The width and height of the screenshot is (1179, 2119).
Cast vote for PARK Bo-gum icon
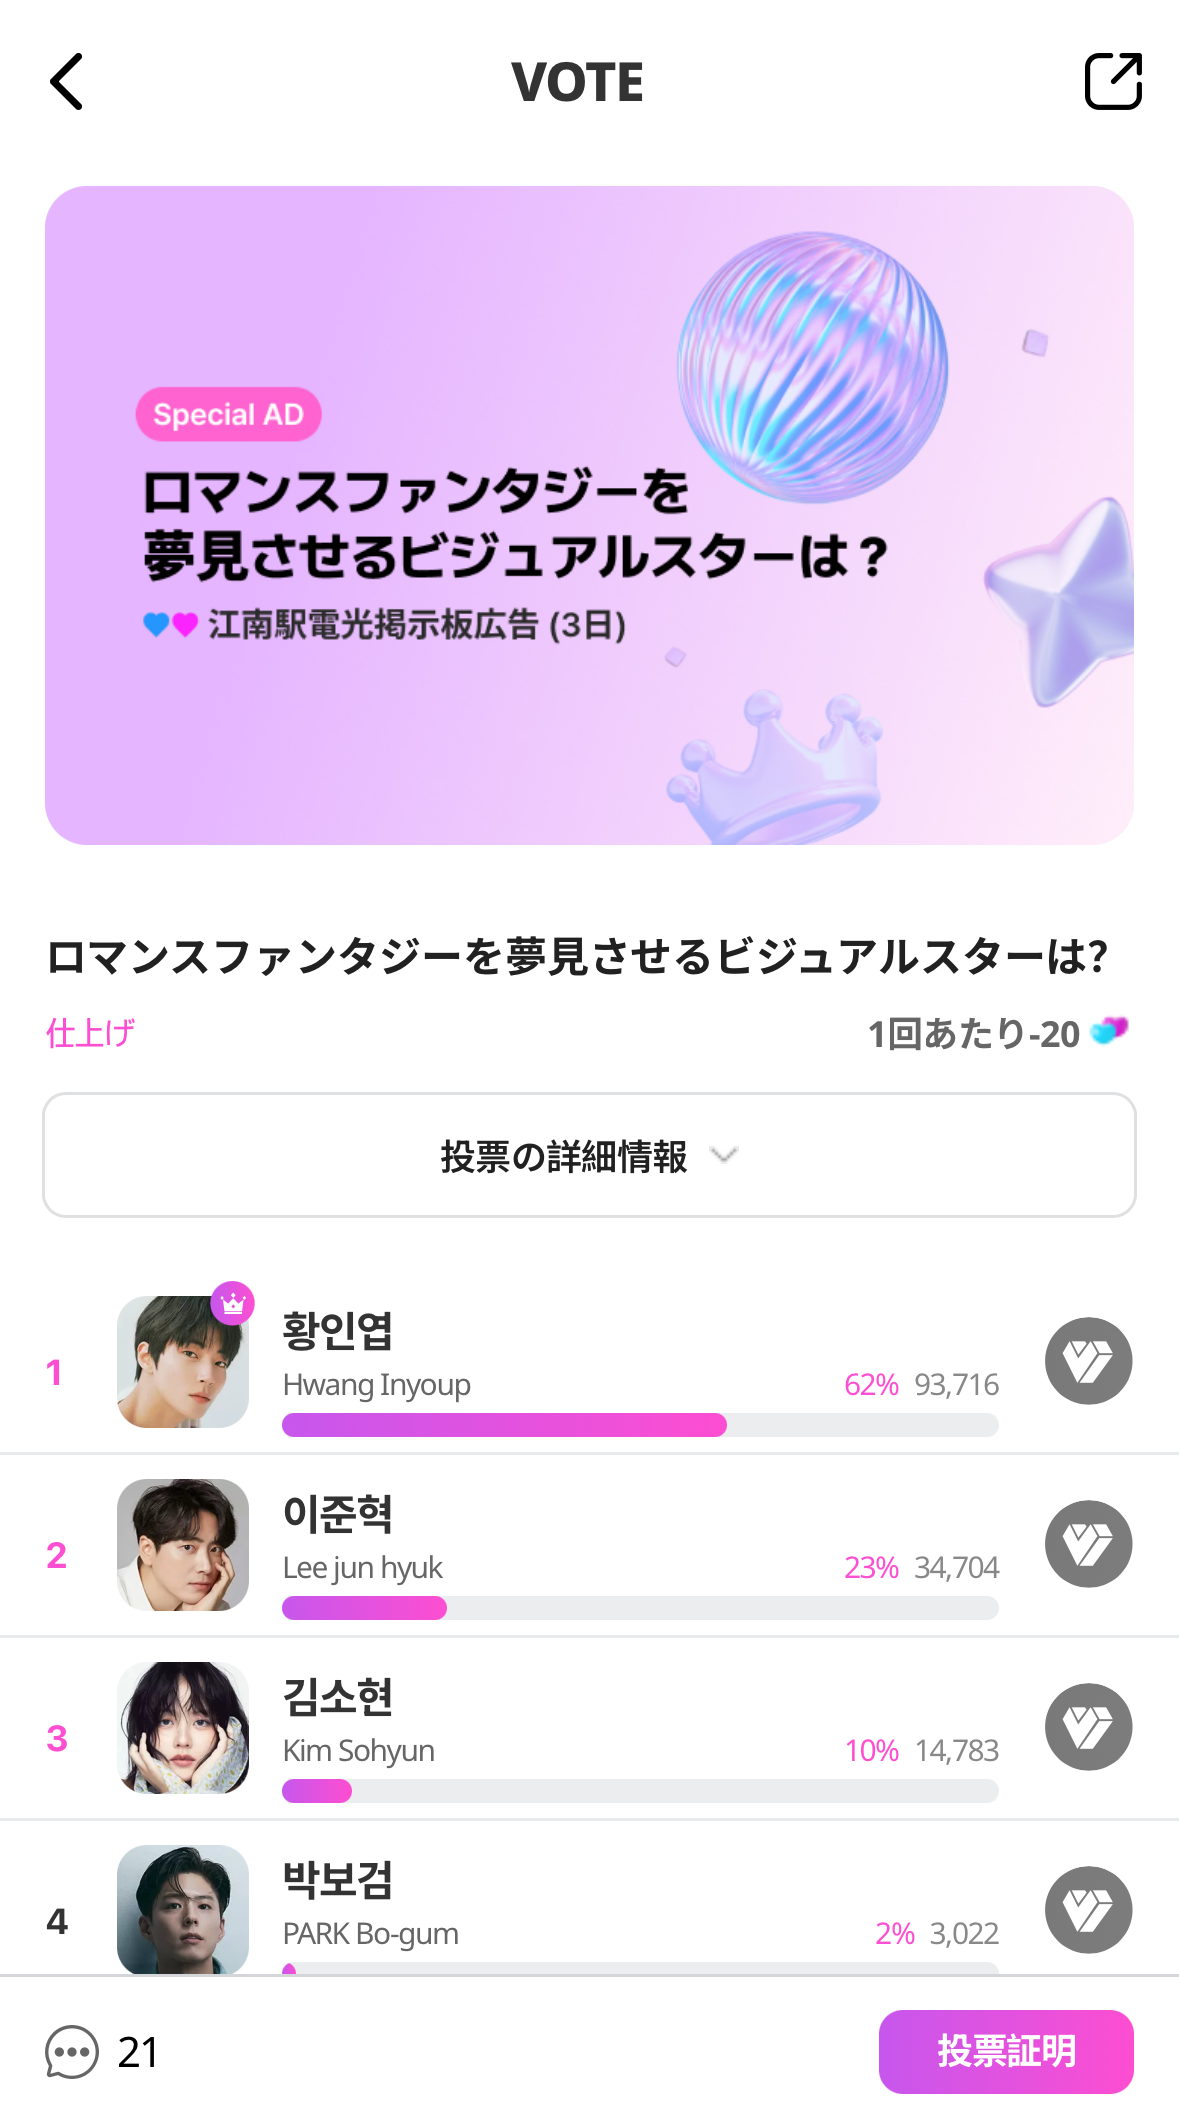coord(1088,1910)
